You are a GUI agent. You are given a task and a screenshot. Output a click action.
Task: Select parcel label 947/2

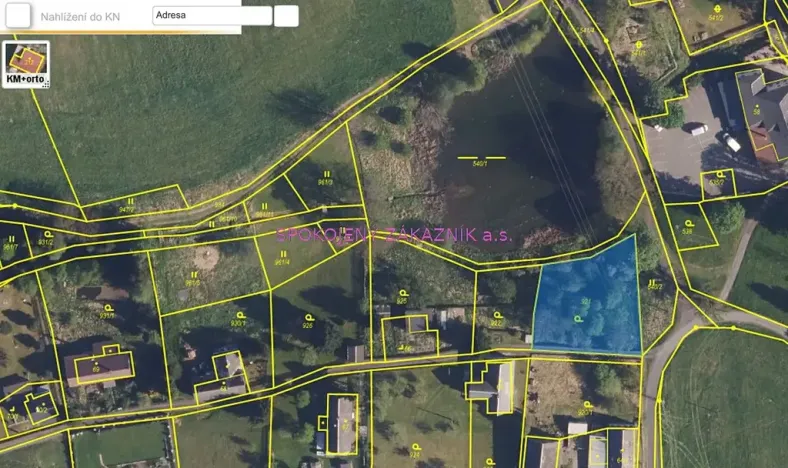(127, 209)
